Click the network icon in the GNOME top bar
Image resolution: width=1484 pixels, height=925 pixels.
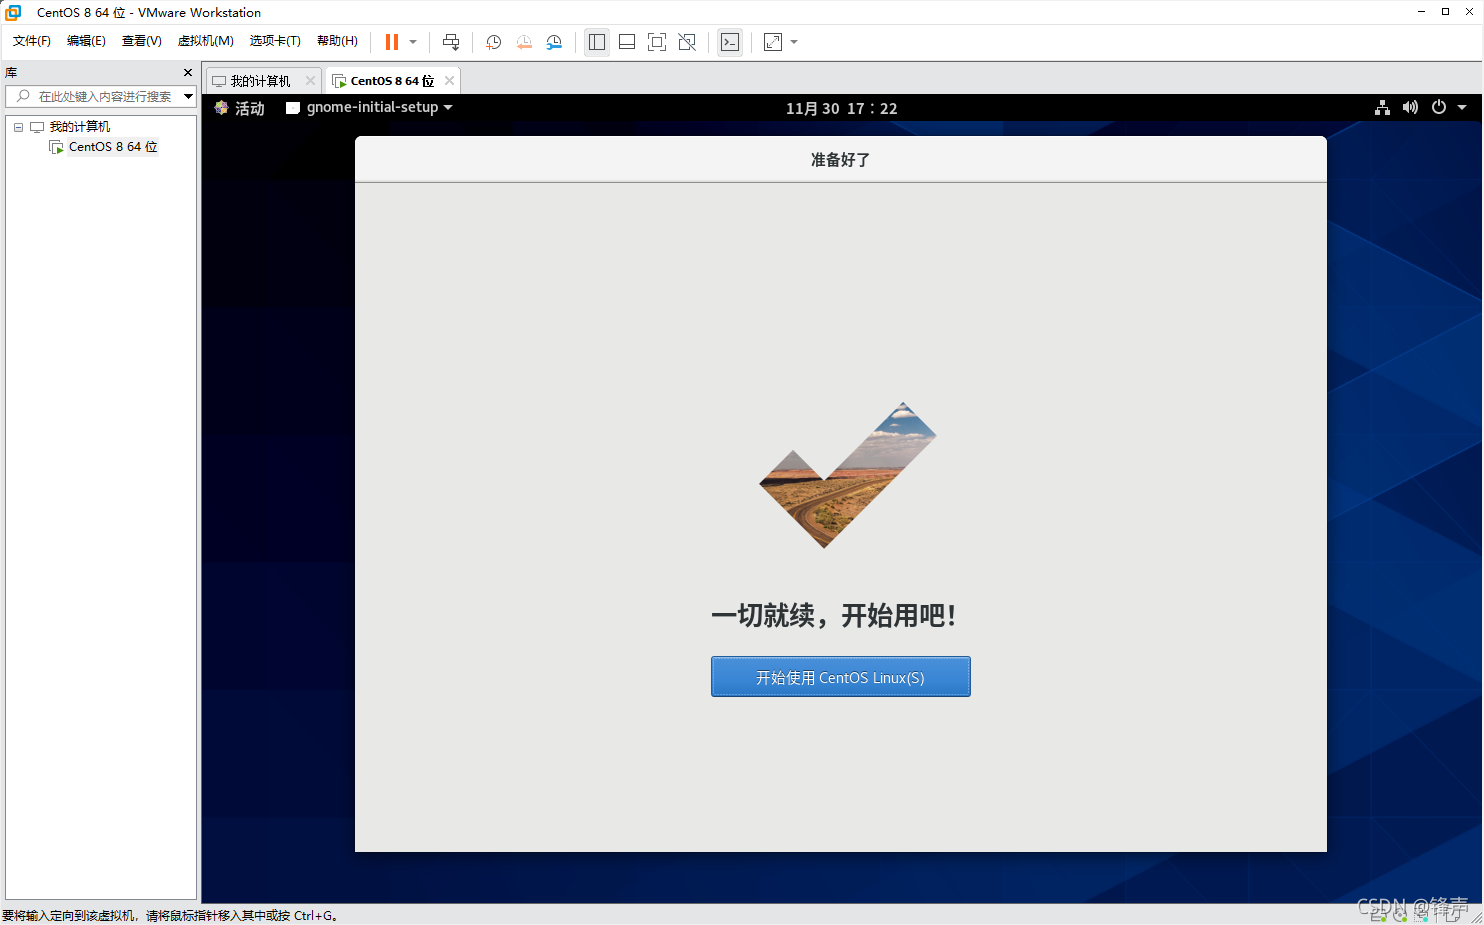click(1382, 107)
